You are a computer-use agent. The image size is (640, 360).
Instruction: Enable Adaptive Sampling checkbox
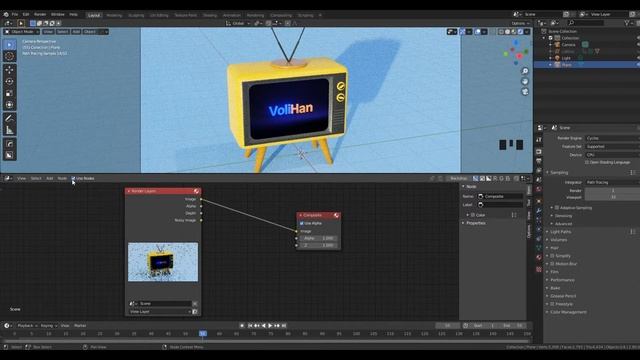[x=557, y=208]
